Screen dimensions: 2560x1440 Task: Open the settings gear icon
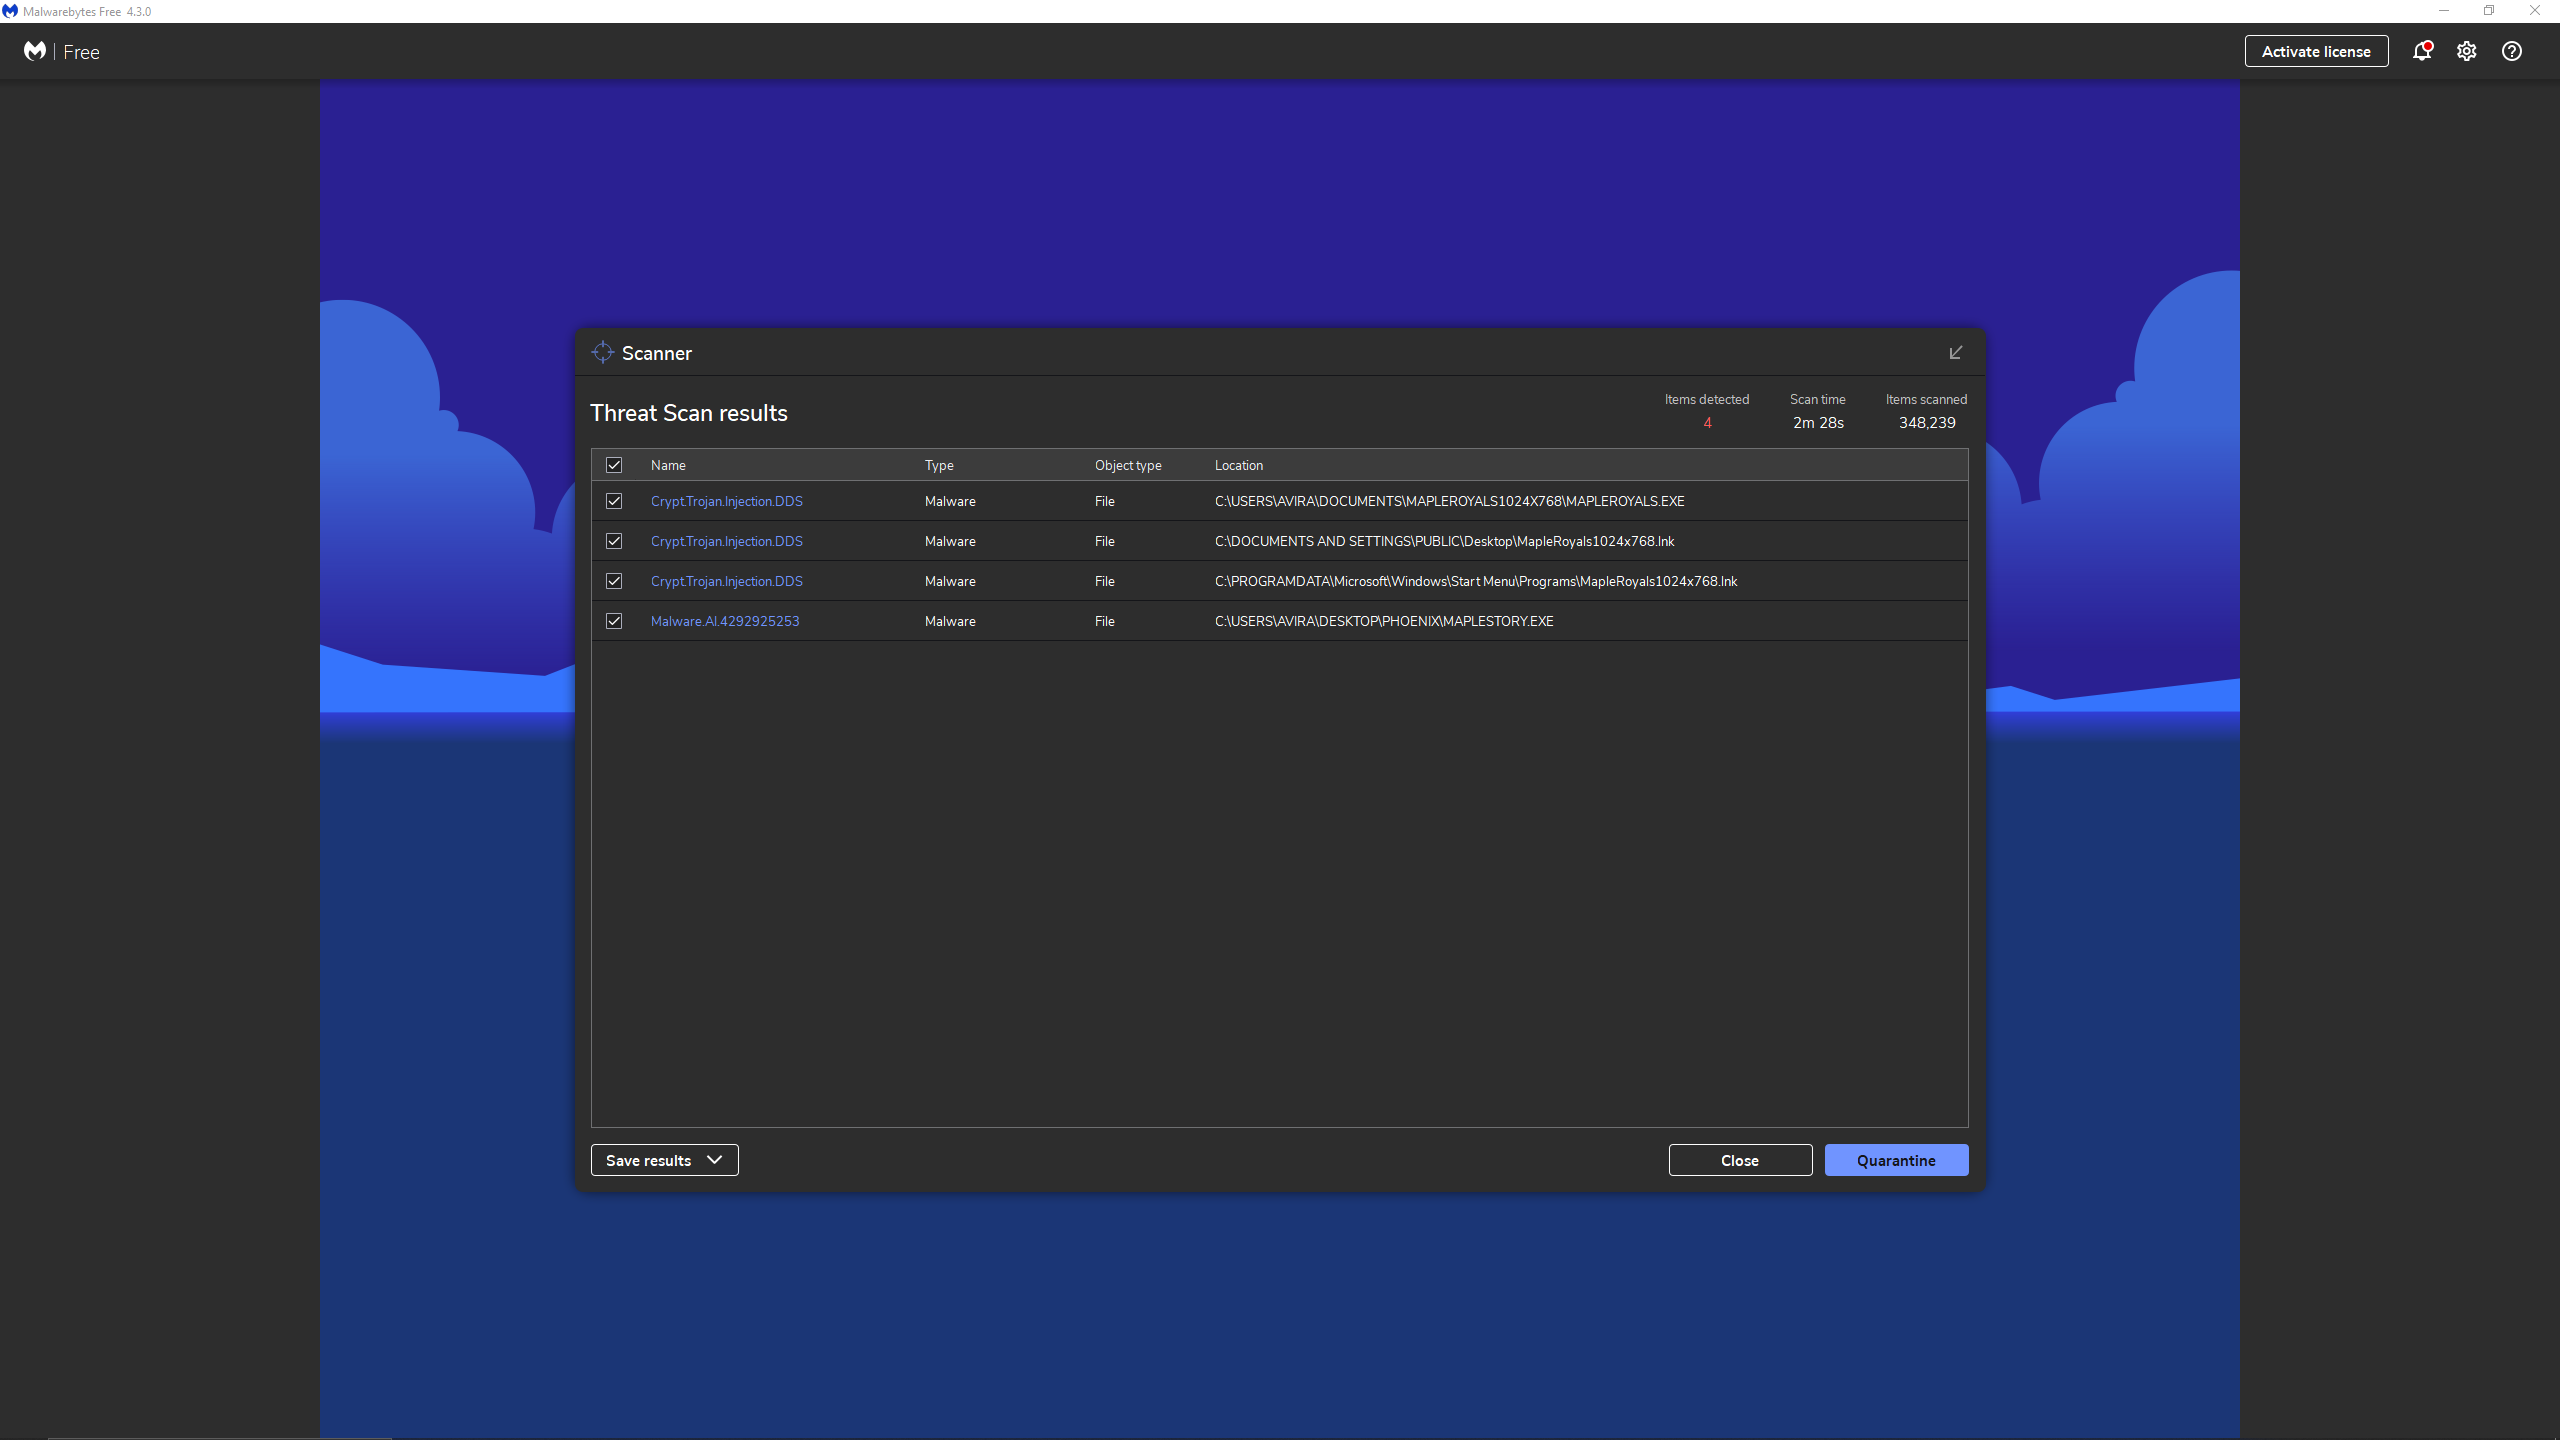click(2466, 51)
